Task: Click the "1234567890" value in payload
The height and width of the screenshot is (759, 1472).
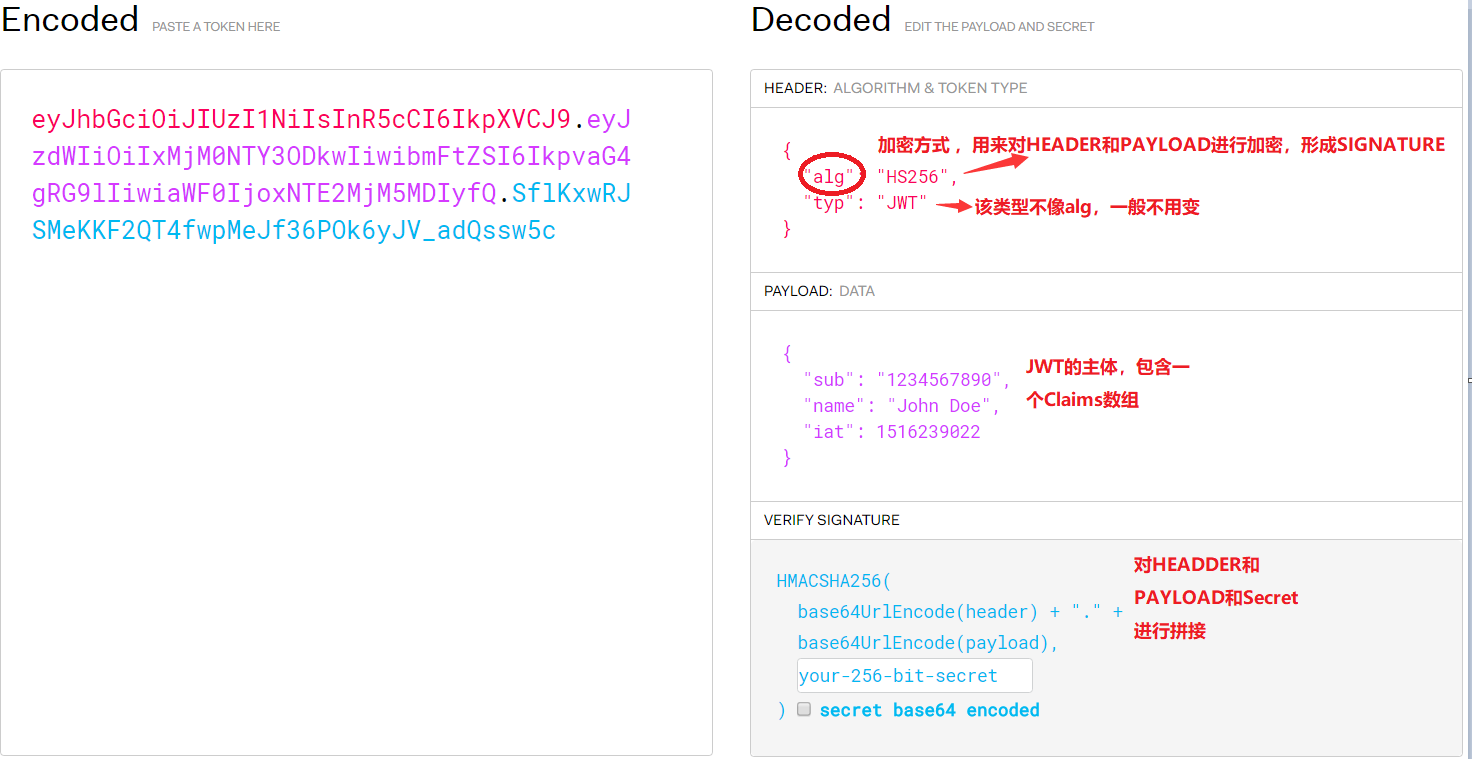Action: pos(939,380)
